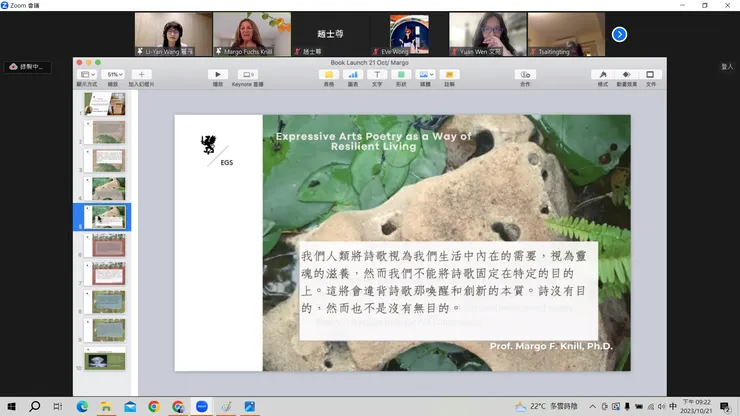Image resolution: width=740 pixels, height=416 pixels.
Task: Click the volume icon in system tray
Action: [661, 407]
